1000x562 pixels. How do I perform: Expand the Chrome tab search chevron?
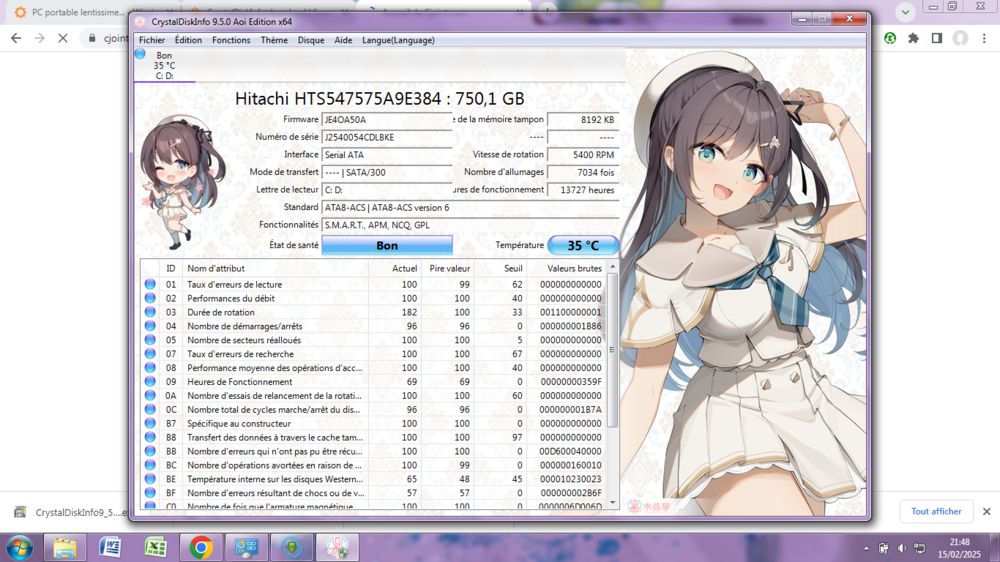coord(905,12)
